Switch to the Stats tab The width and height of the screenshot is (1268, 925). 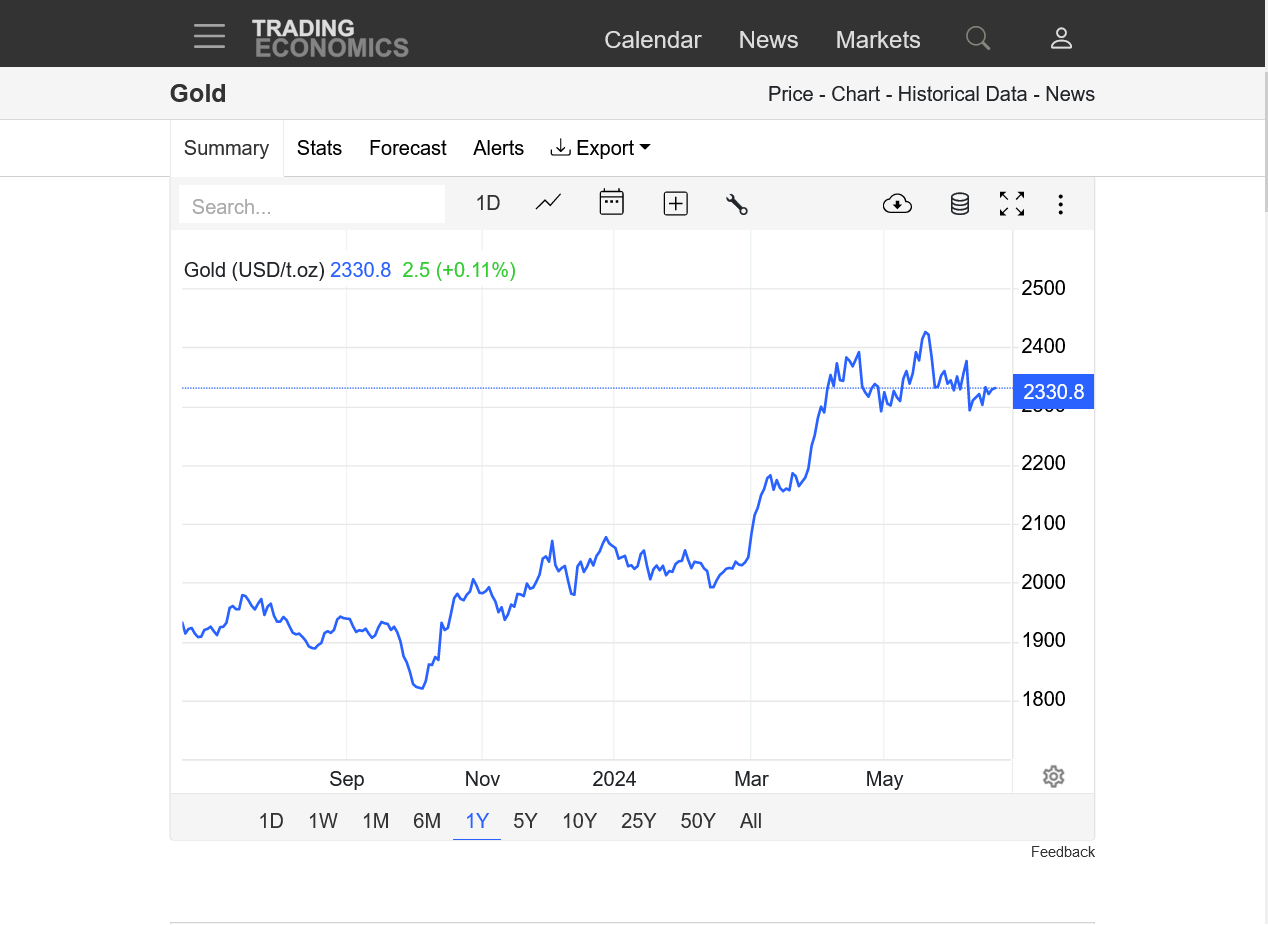[319, 148]
